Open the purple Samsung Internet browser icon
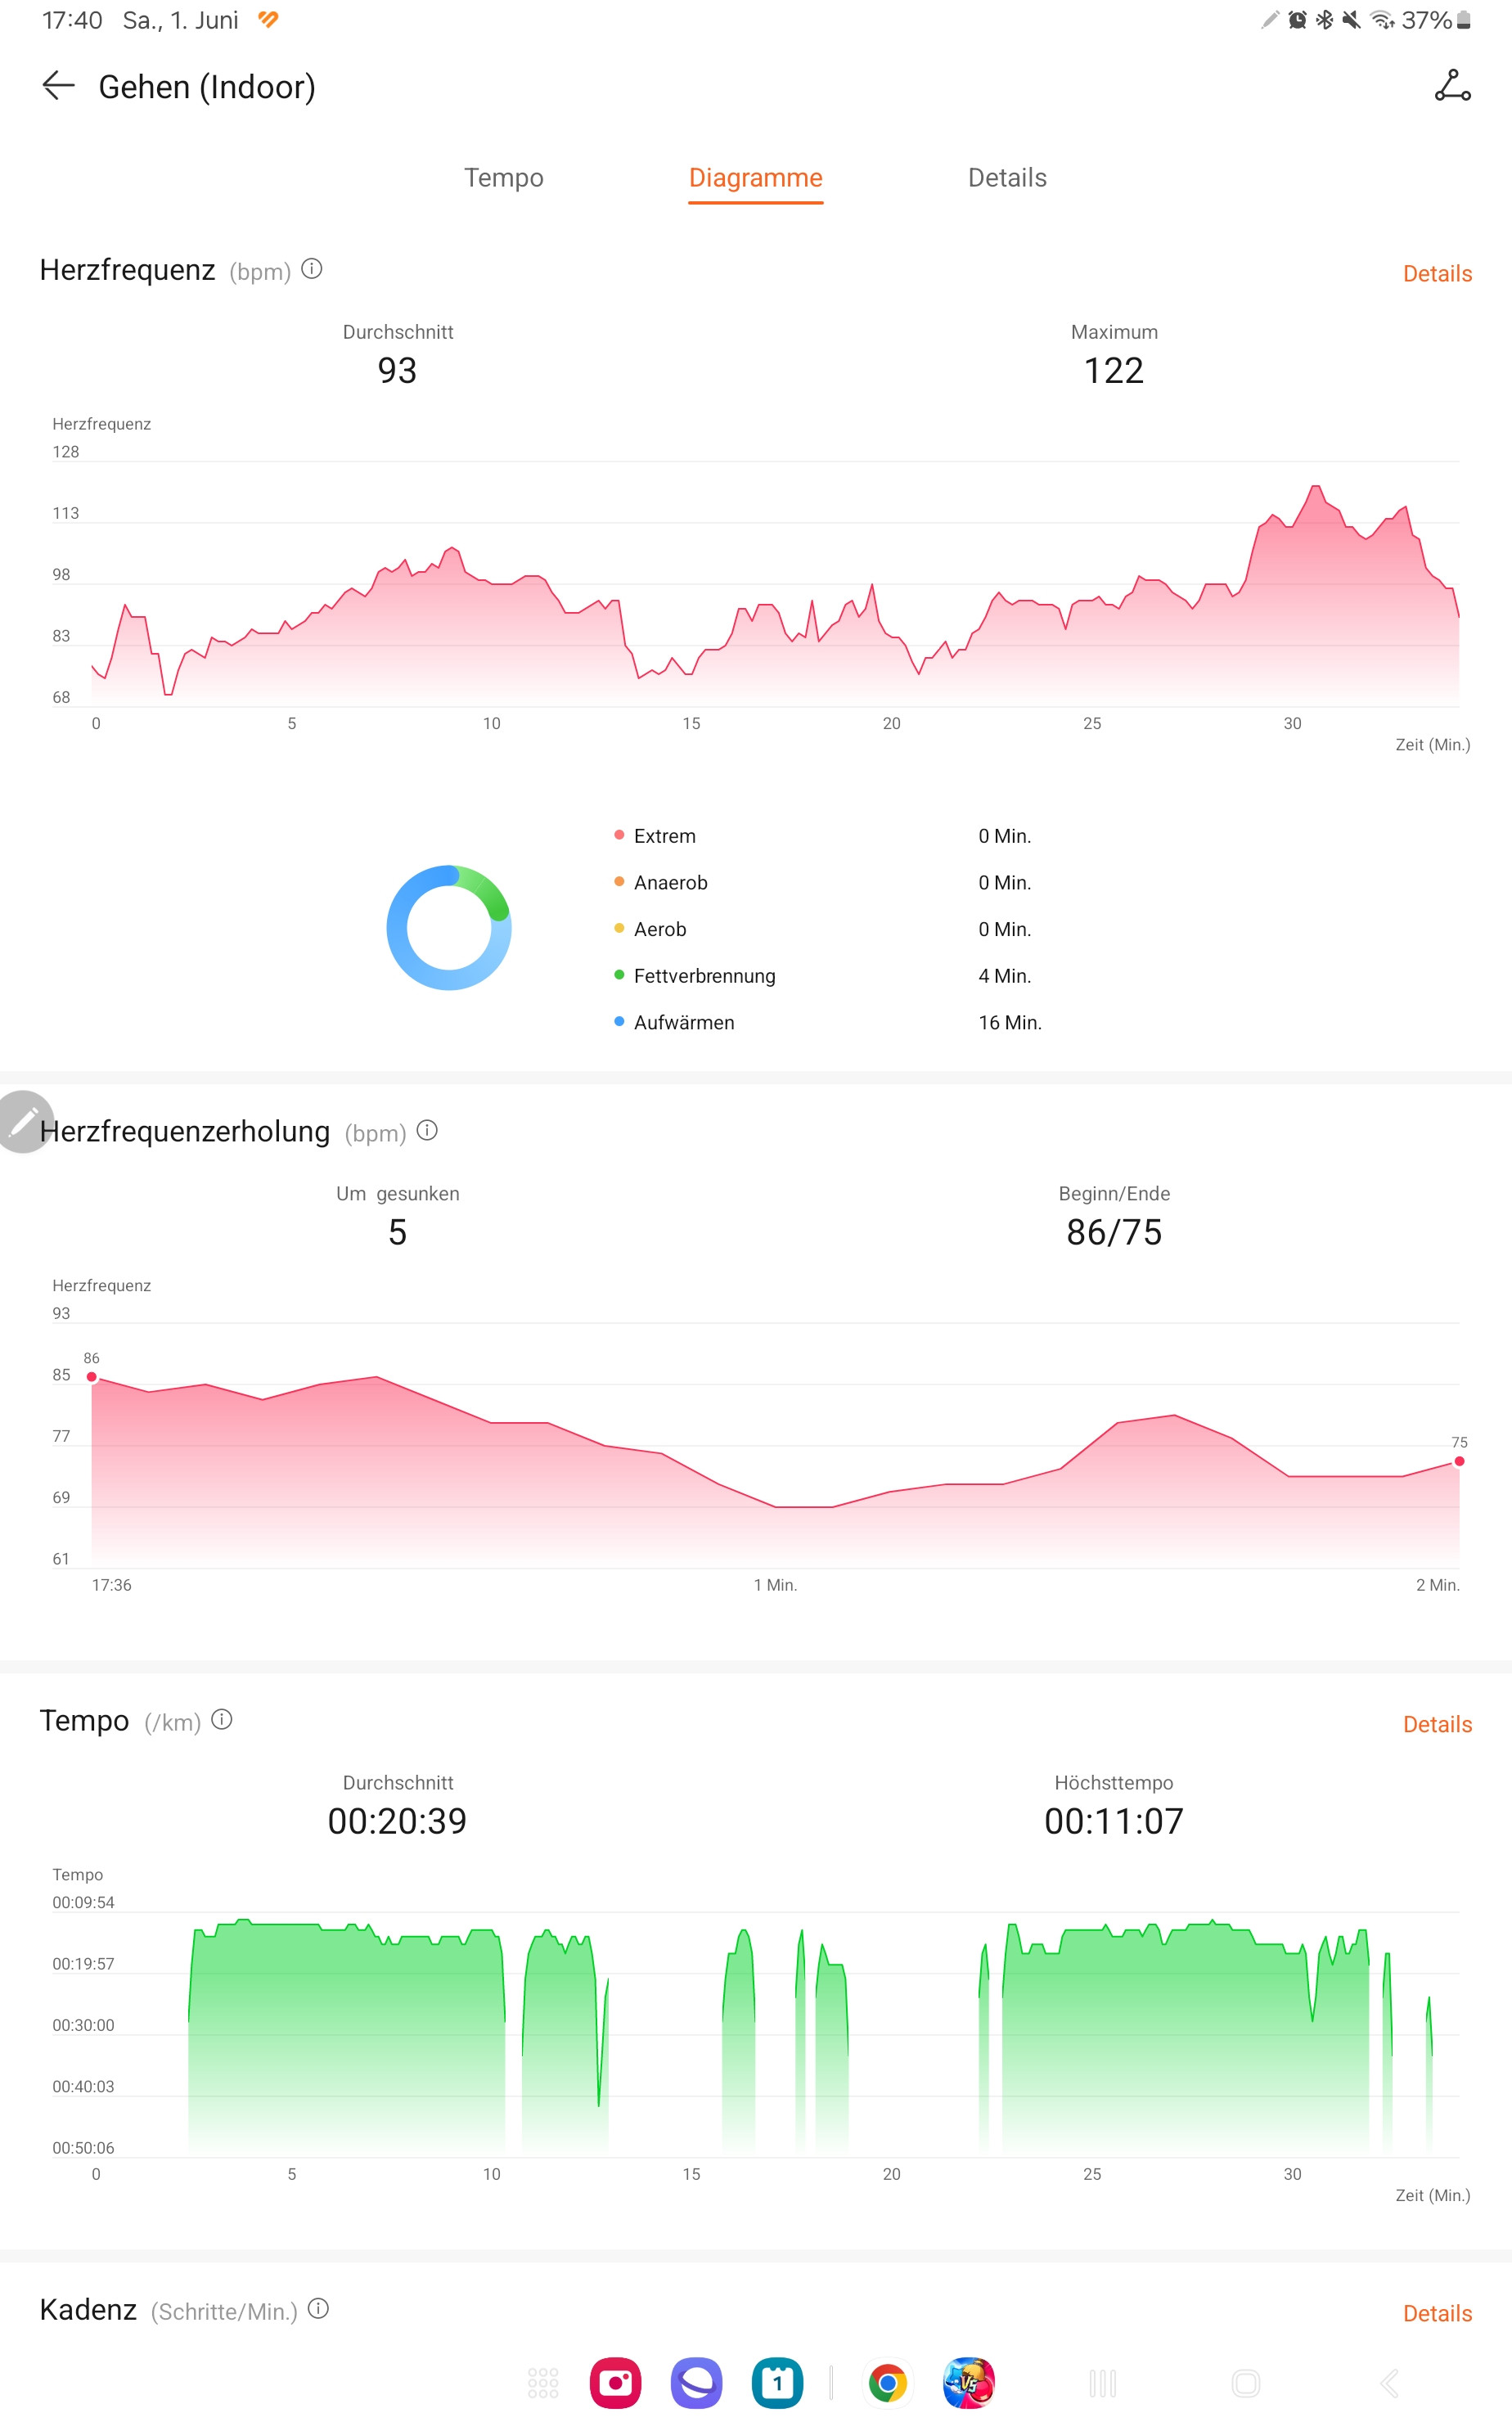The image size is (1512, 2422). [697, 2383]
